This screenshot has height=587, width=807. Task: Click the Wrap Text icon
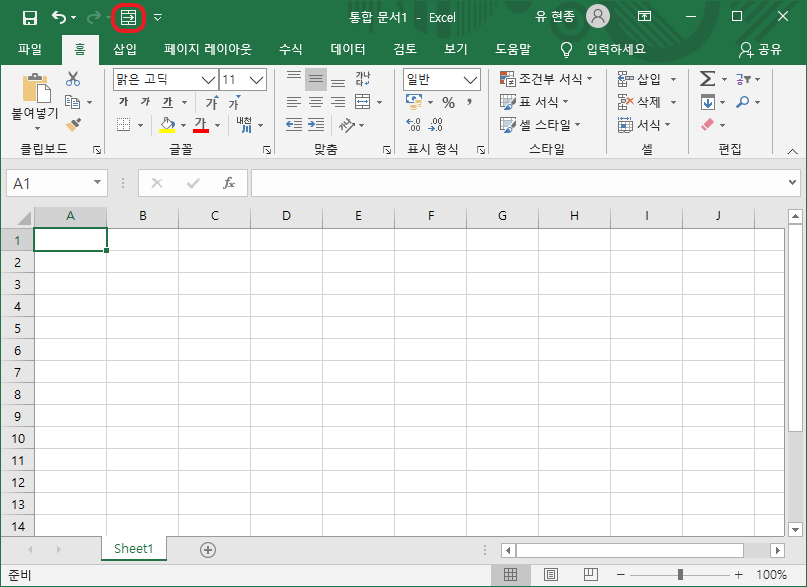[x=363, y=79]
